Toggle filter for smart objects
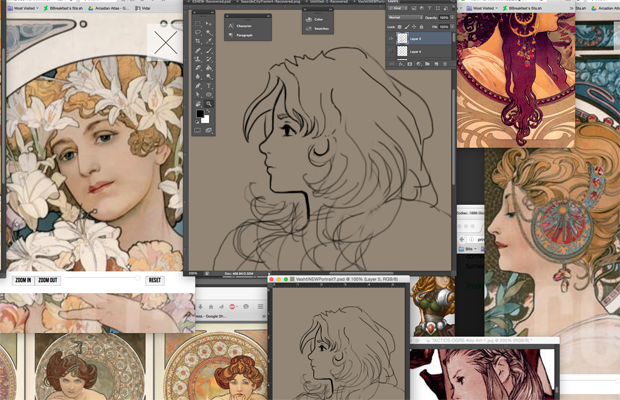This screenshot has height=400, width=620. click(x=446, y=8)
